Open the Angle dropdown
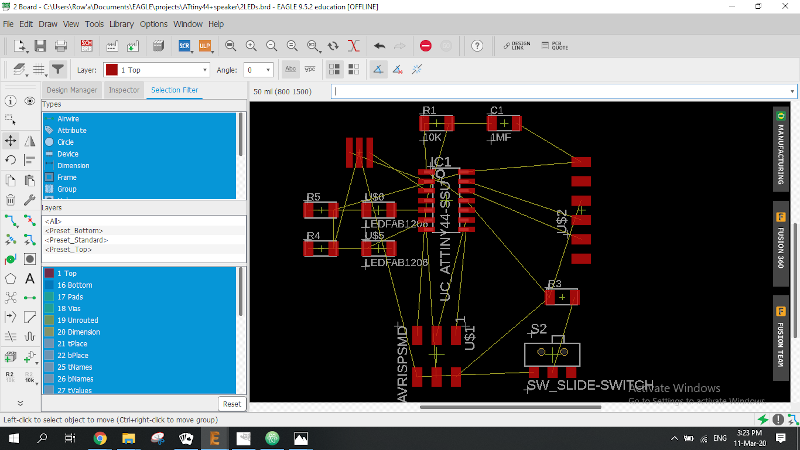Screen dimensions: 800x450 tap(258, 70)
